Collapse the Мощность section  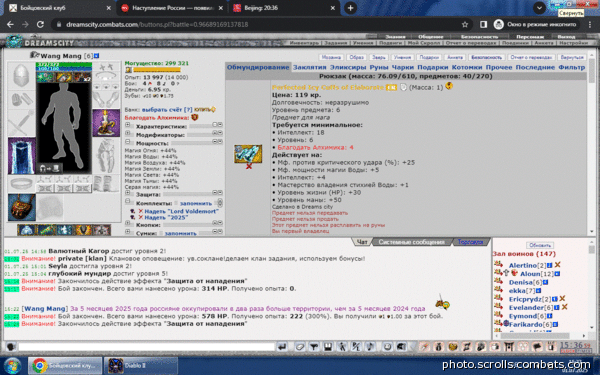127,142
